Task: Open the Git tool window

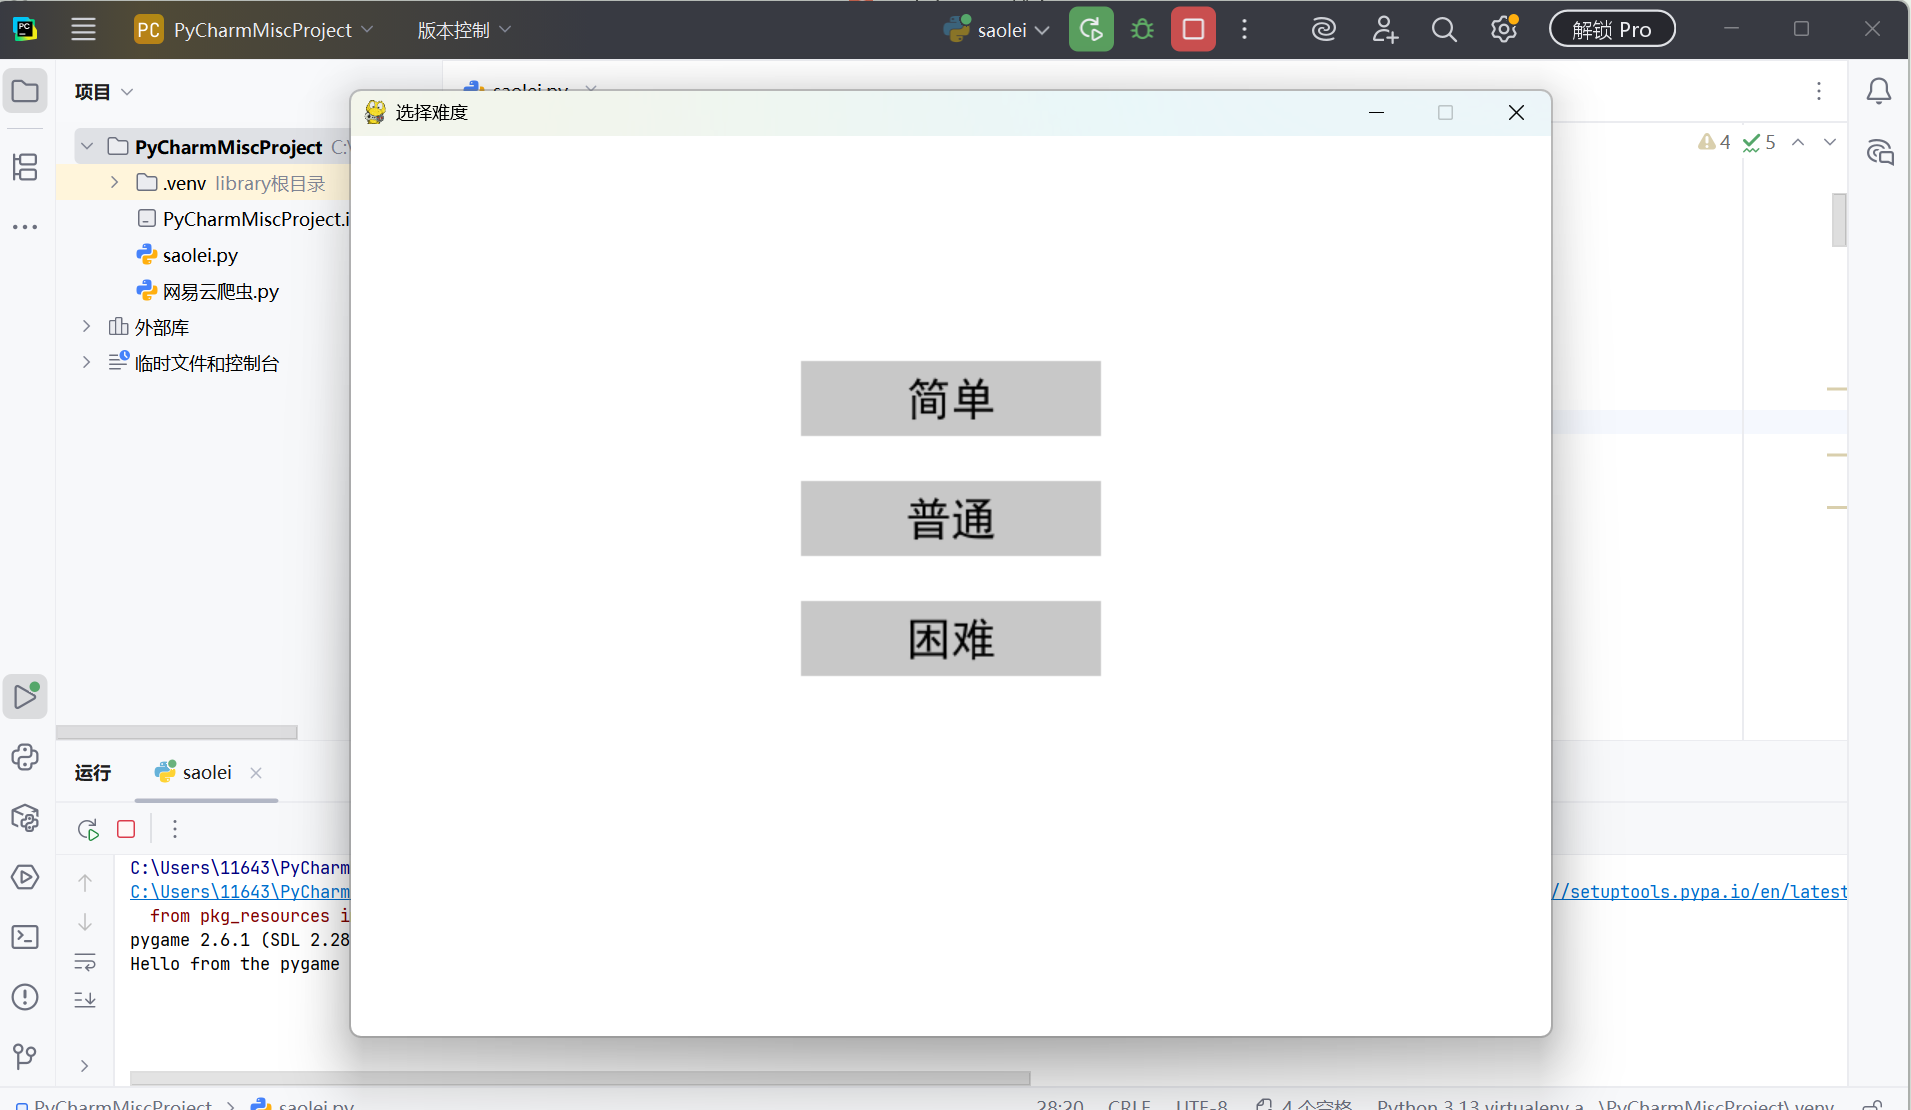Action: [25, 1057]
